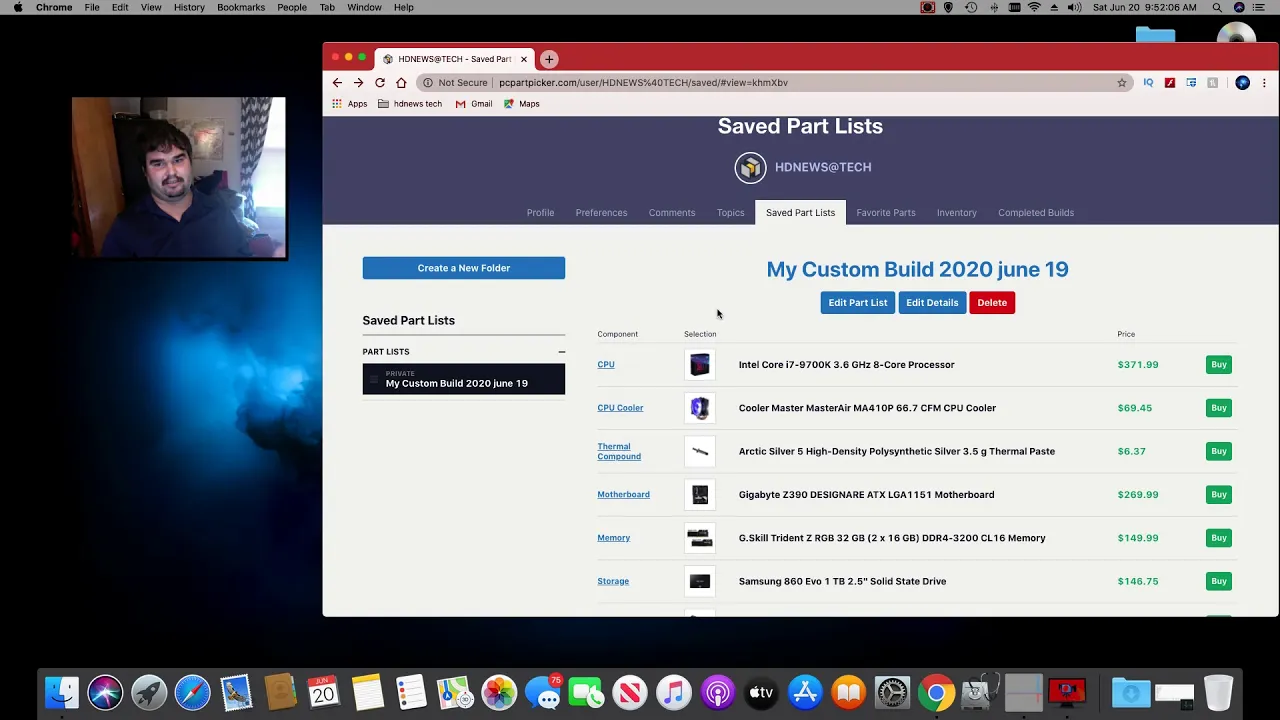This screenshot has width=1280, height=720.
Task: Open the Storage component link
Action: tap(613, 581)
